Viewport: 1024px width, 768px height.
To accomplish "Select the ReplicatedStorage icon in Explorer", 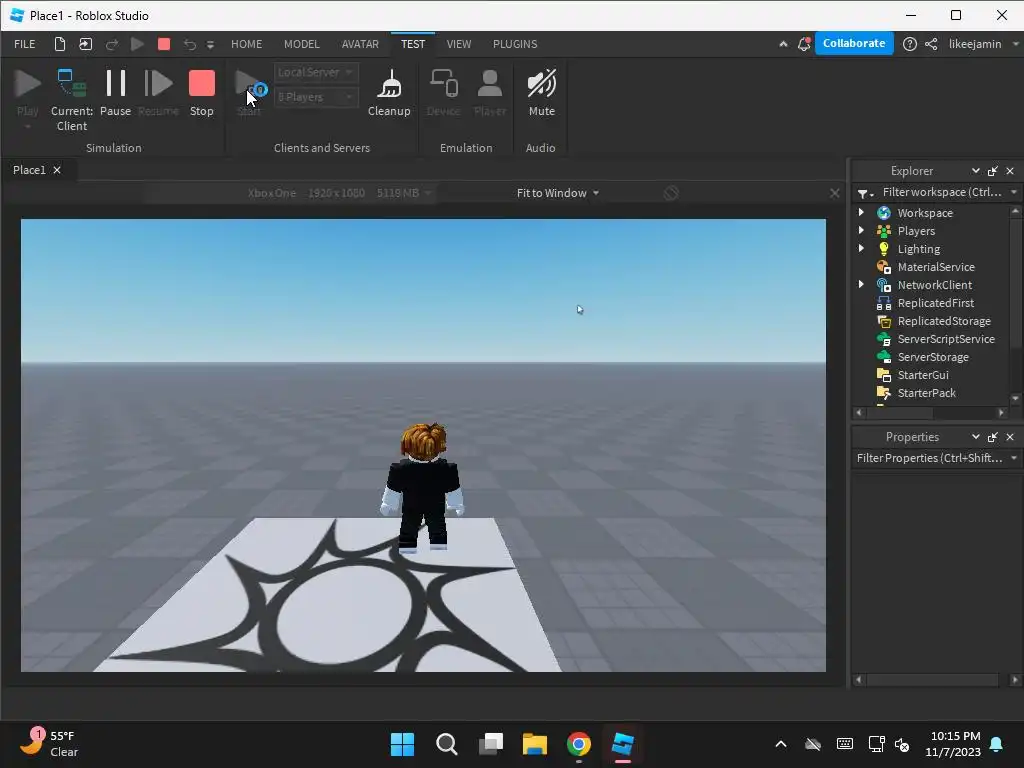I will 884,321.
